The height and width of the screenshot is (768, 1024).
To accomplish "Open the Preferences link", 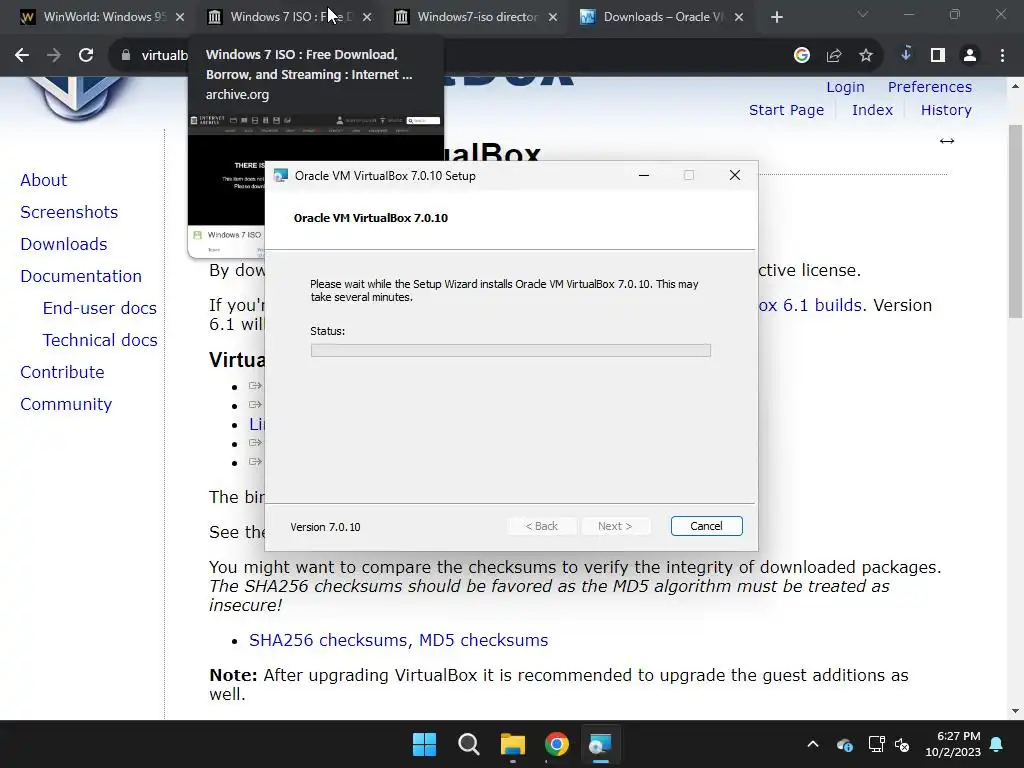I will [929, 87].
